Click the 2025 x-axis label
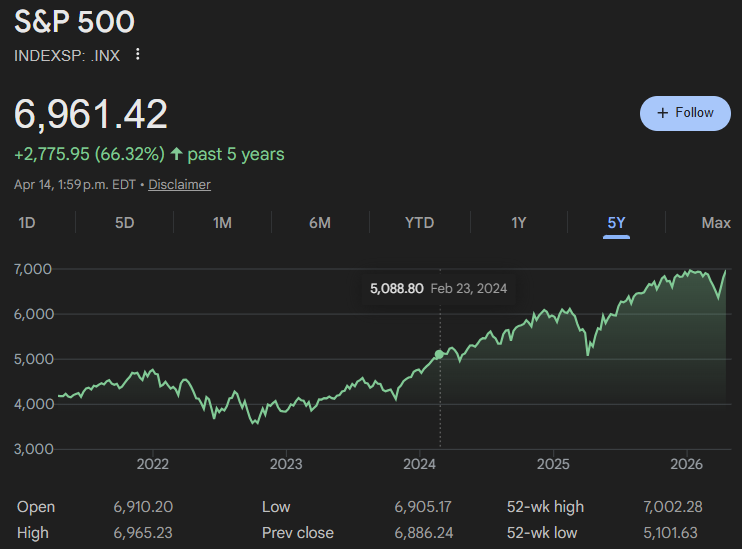The height and width of the screenshot is (549, 742). coord(553,464)
